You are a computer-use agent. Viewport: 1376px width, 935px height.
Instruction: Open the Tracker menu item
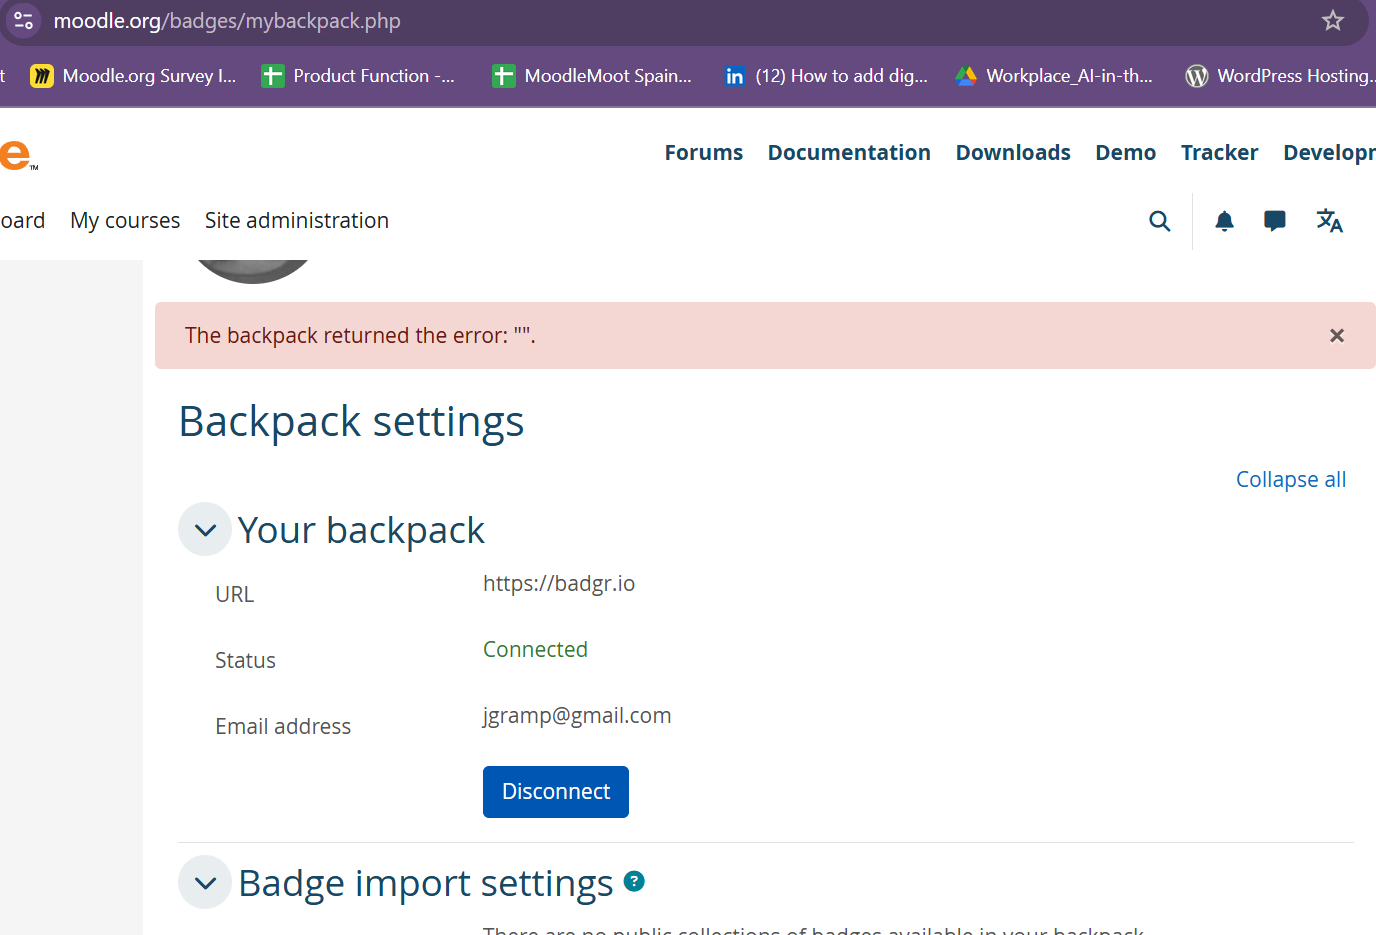[1220, 153]
